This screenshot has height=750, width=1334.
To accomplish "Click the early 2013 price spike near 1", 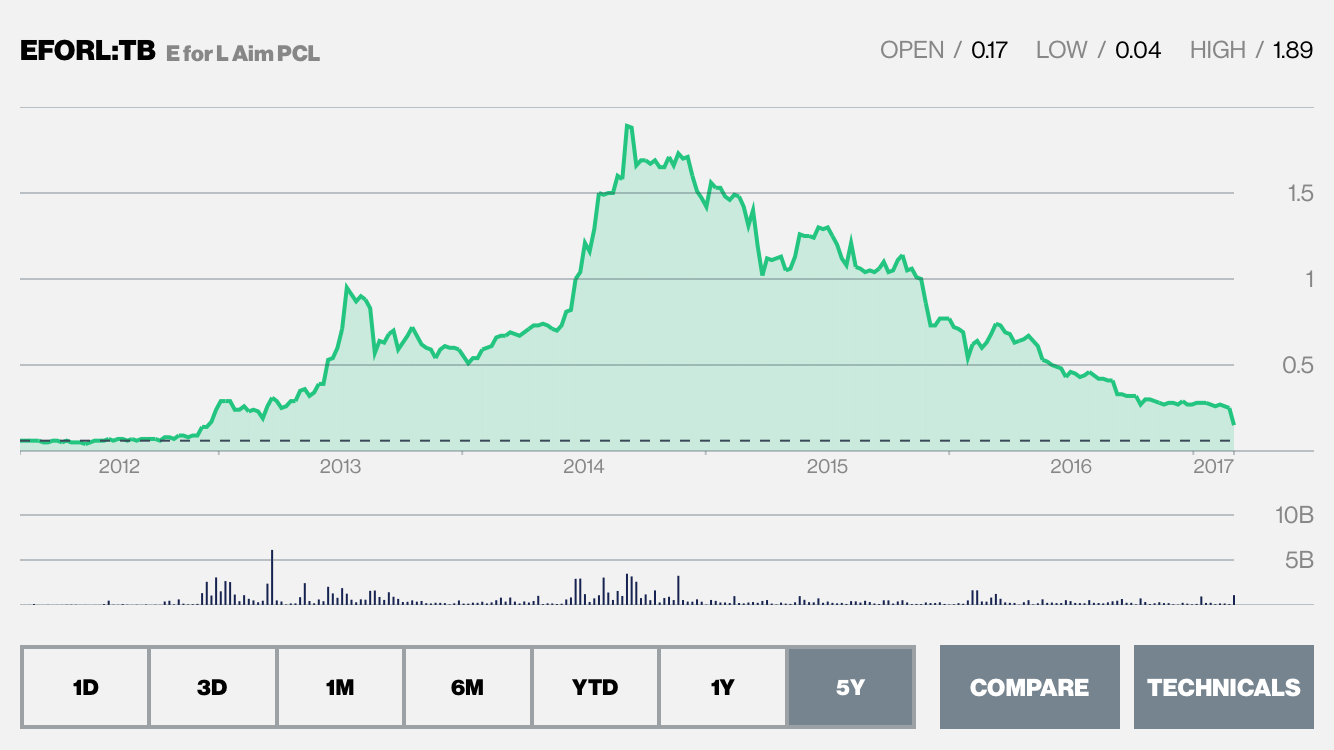I will tap(347, 287).
